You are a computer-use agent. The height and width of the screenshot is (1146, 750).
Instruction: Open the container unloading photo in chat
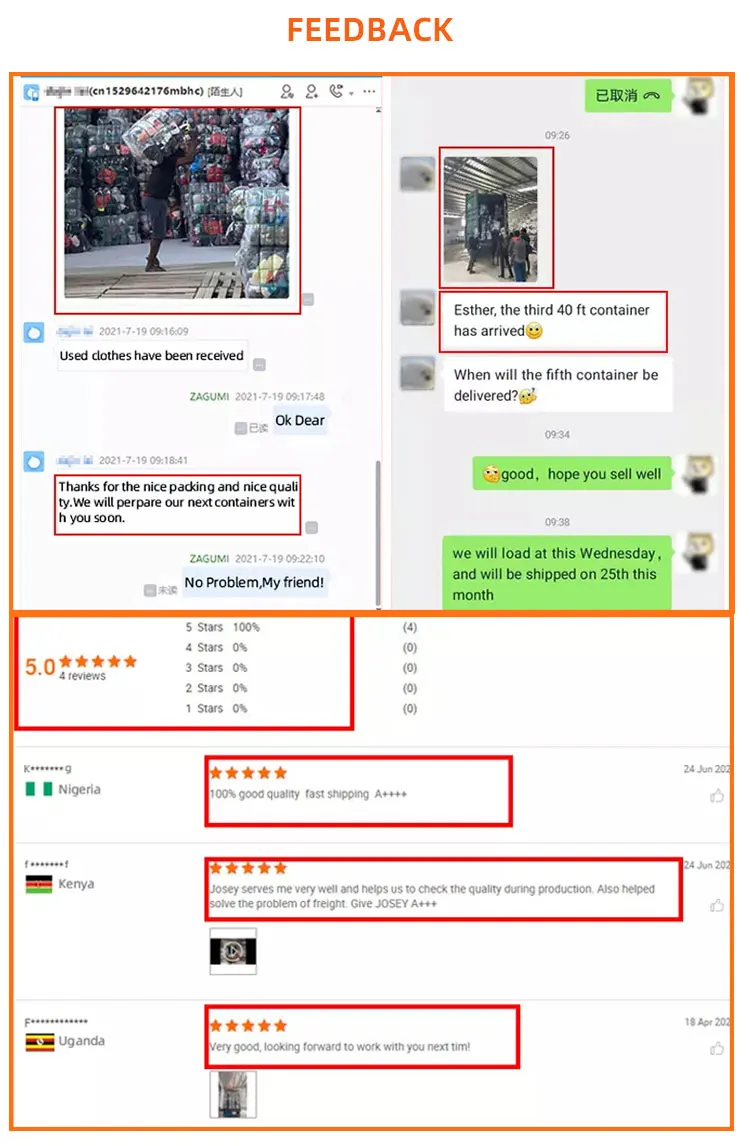tap(490, 219)
